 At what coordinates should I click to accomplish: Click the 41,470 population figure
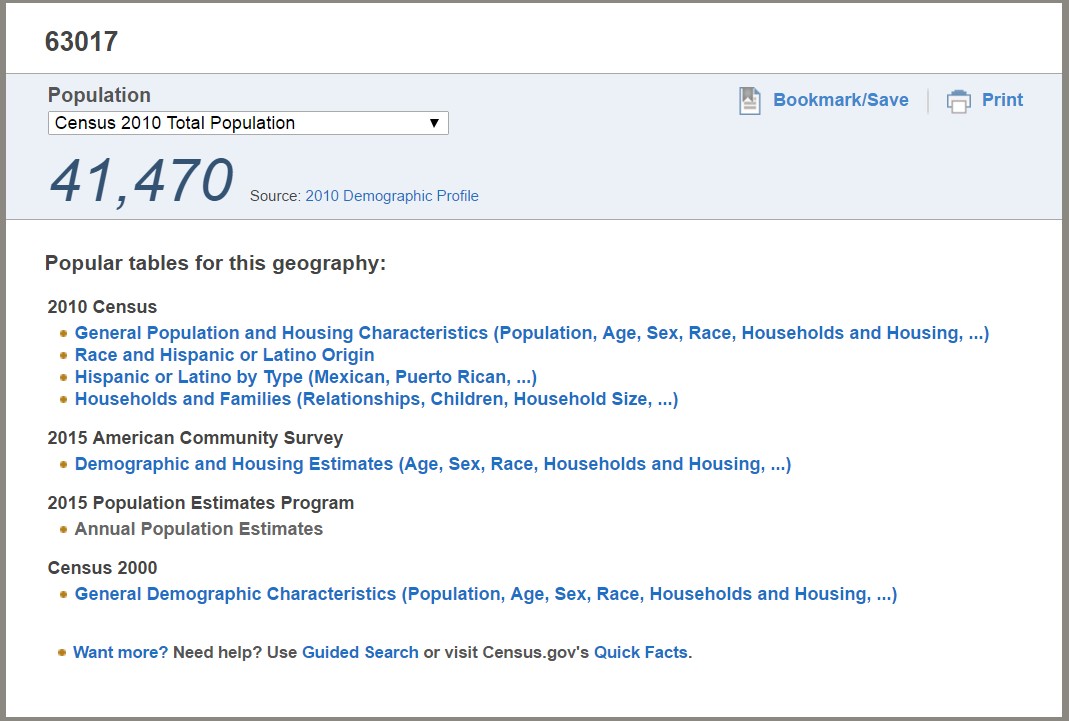(140, 178)
